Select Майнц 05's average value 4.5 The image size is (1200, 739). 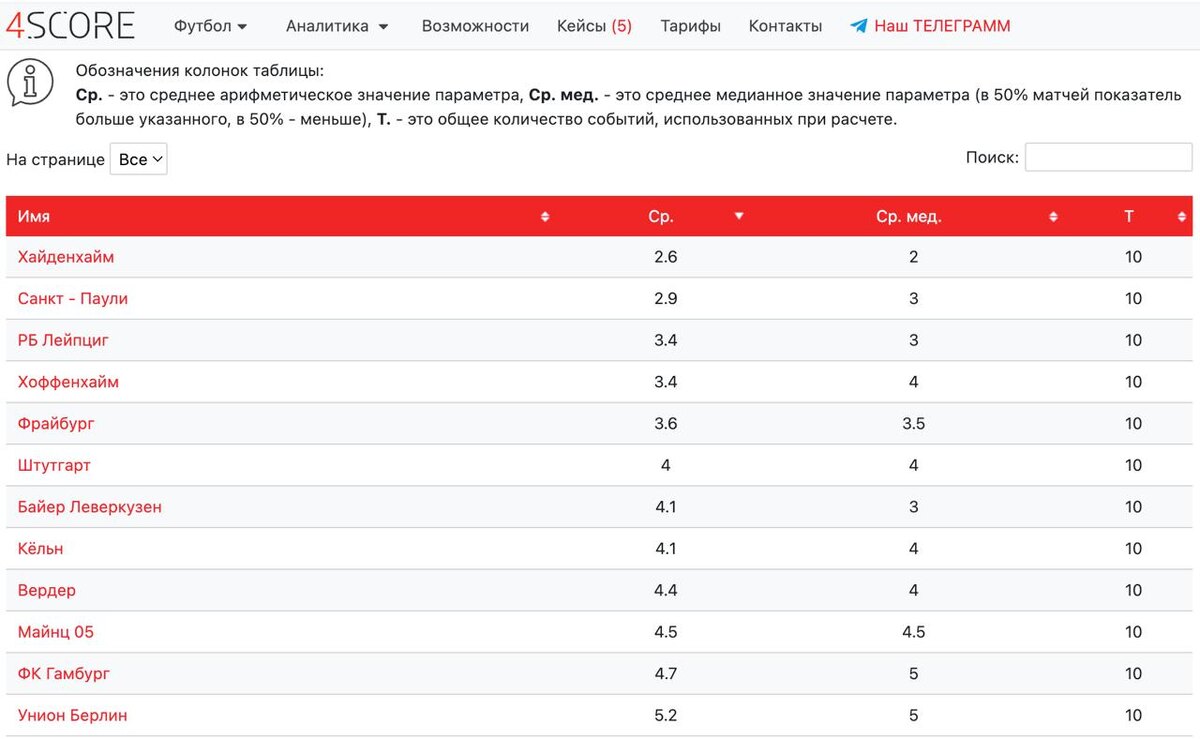point(665,632)
